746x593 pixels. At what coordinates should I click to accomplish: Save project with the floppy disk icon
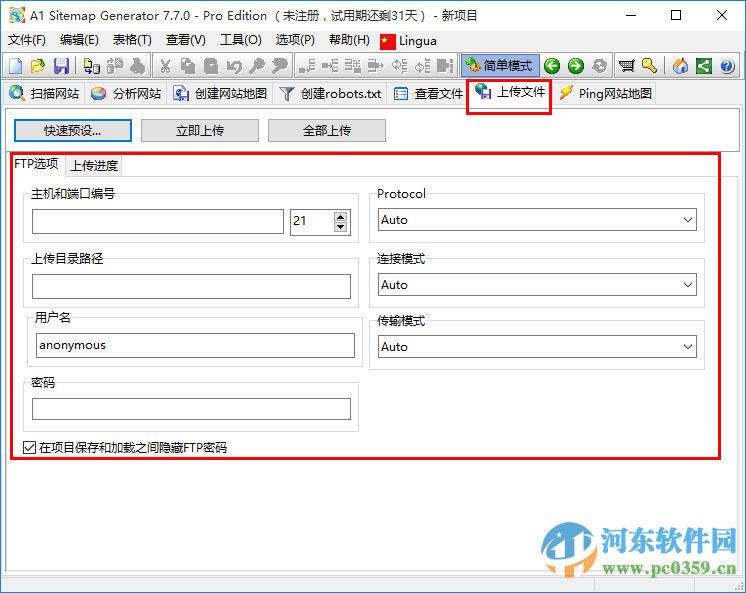point(61,66)
